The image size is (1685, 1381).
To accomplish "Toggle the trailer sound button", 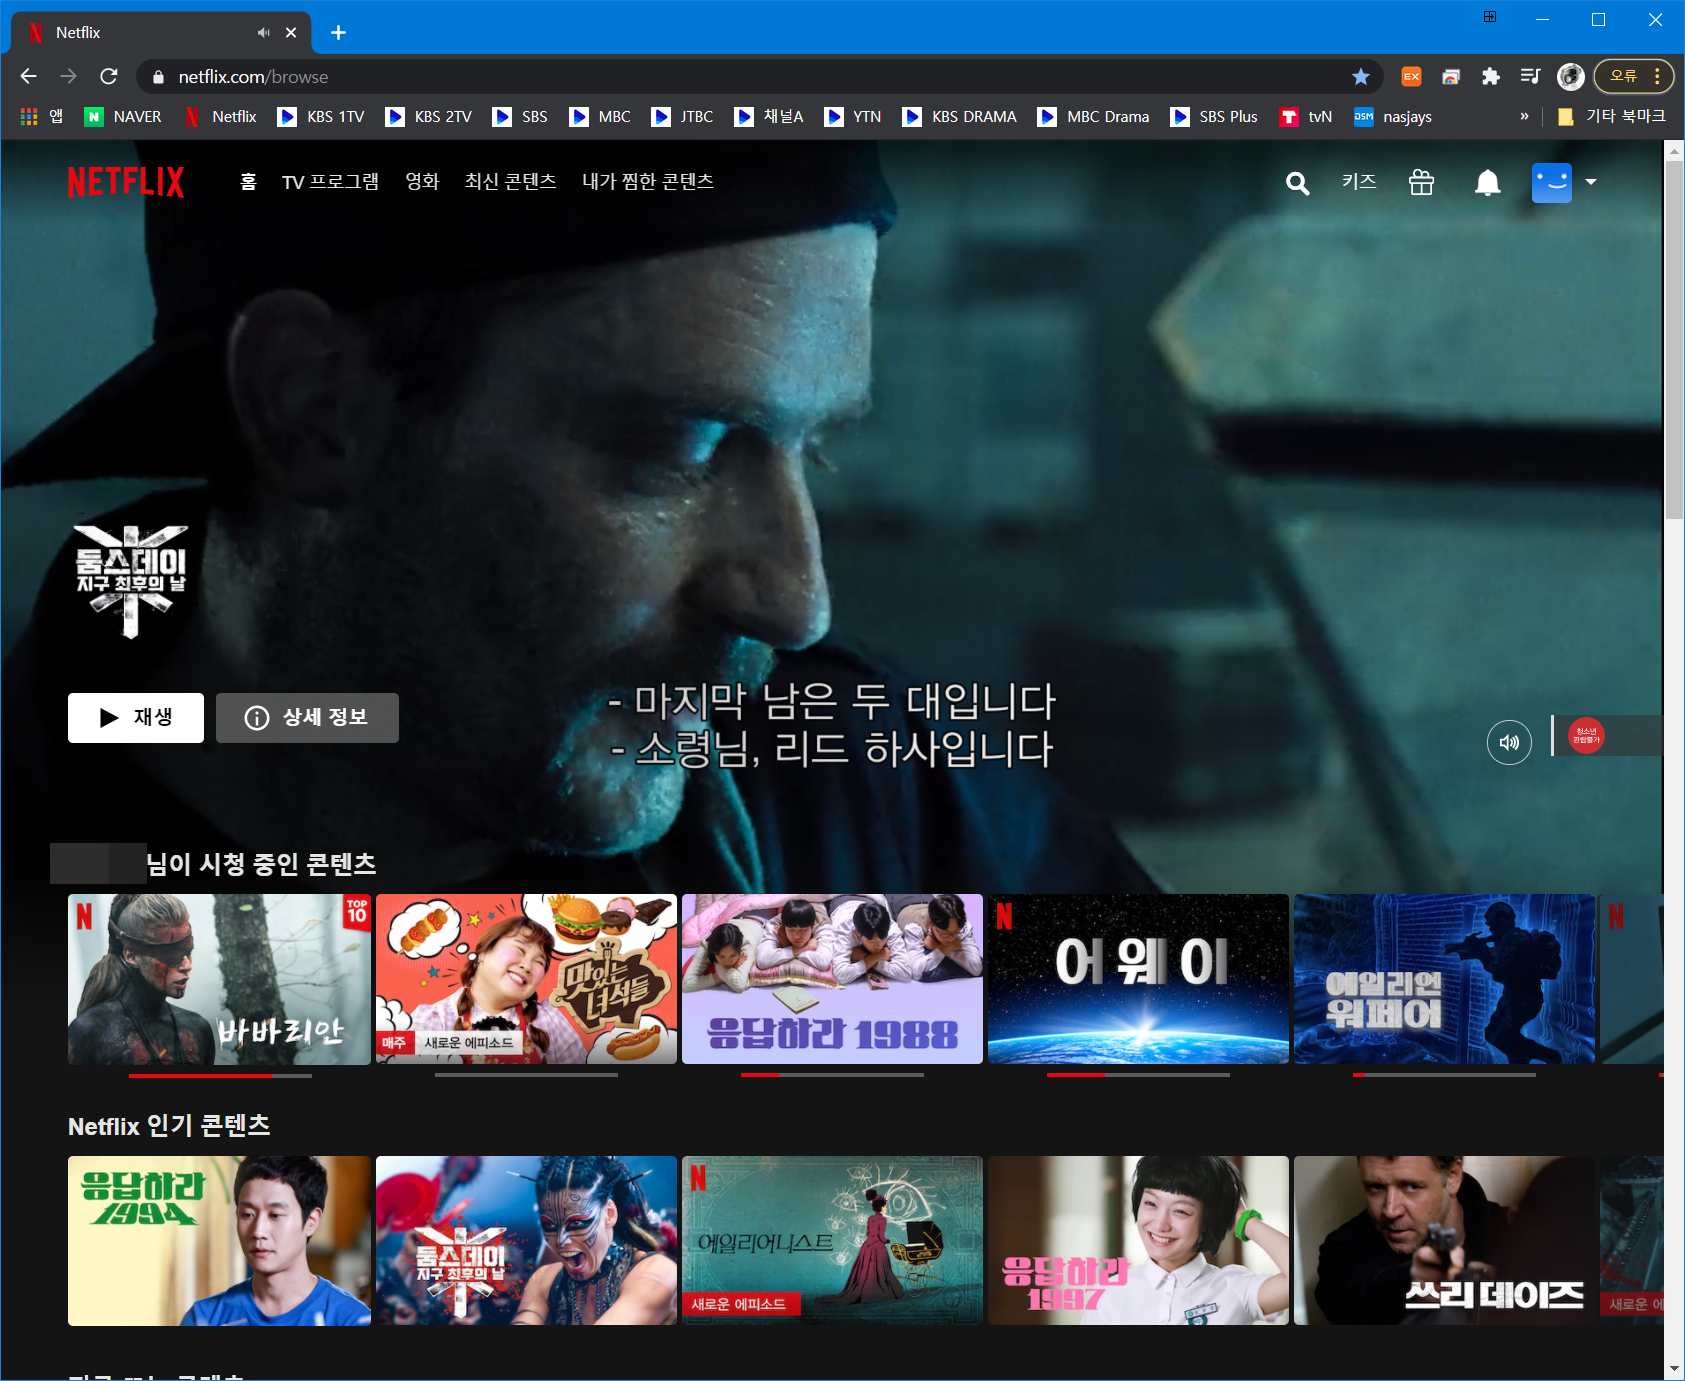I will coord(1509,742).
